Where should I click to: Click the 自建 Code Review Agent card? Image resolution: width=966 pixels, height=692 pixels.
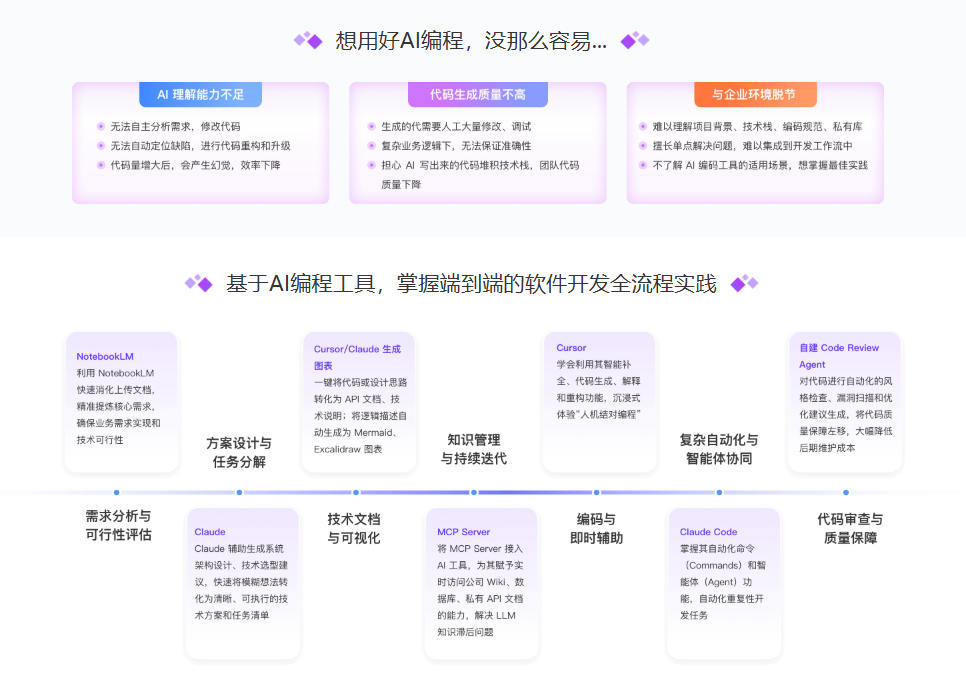pos(845,400)
